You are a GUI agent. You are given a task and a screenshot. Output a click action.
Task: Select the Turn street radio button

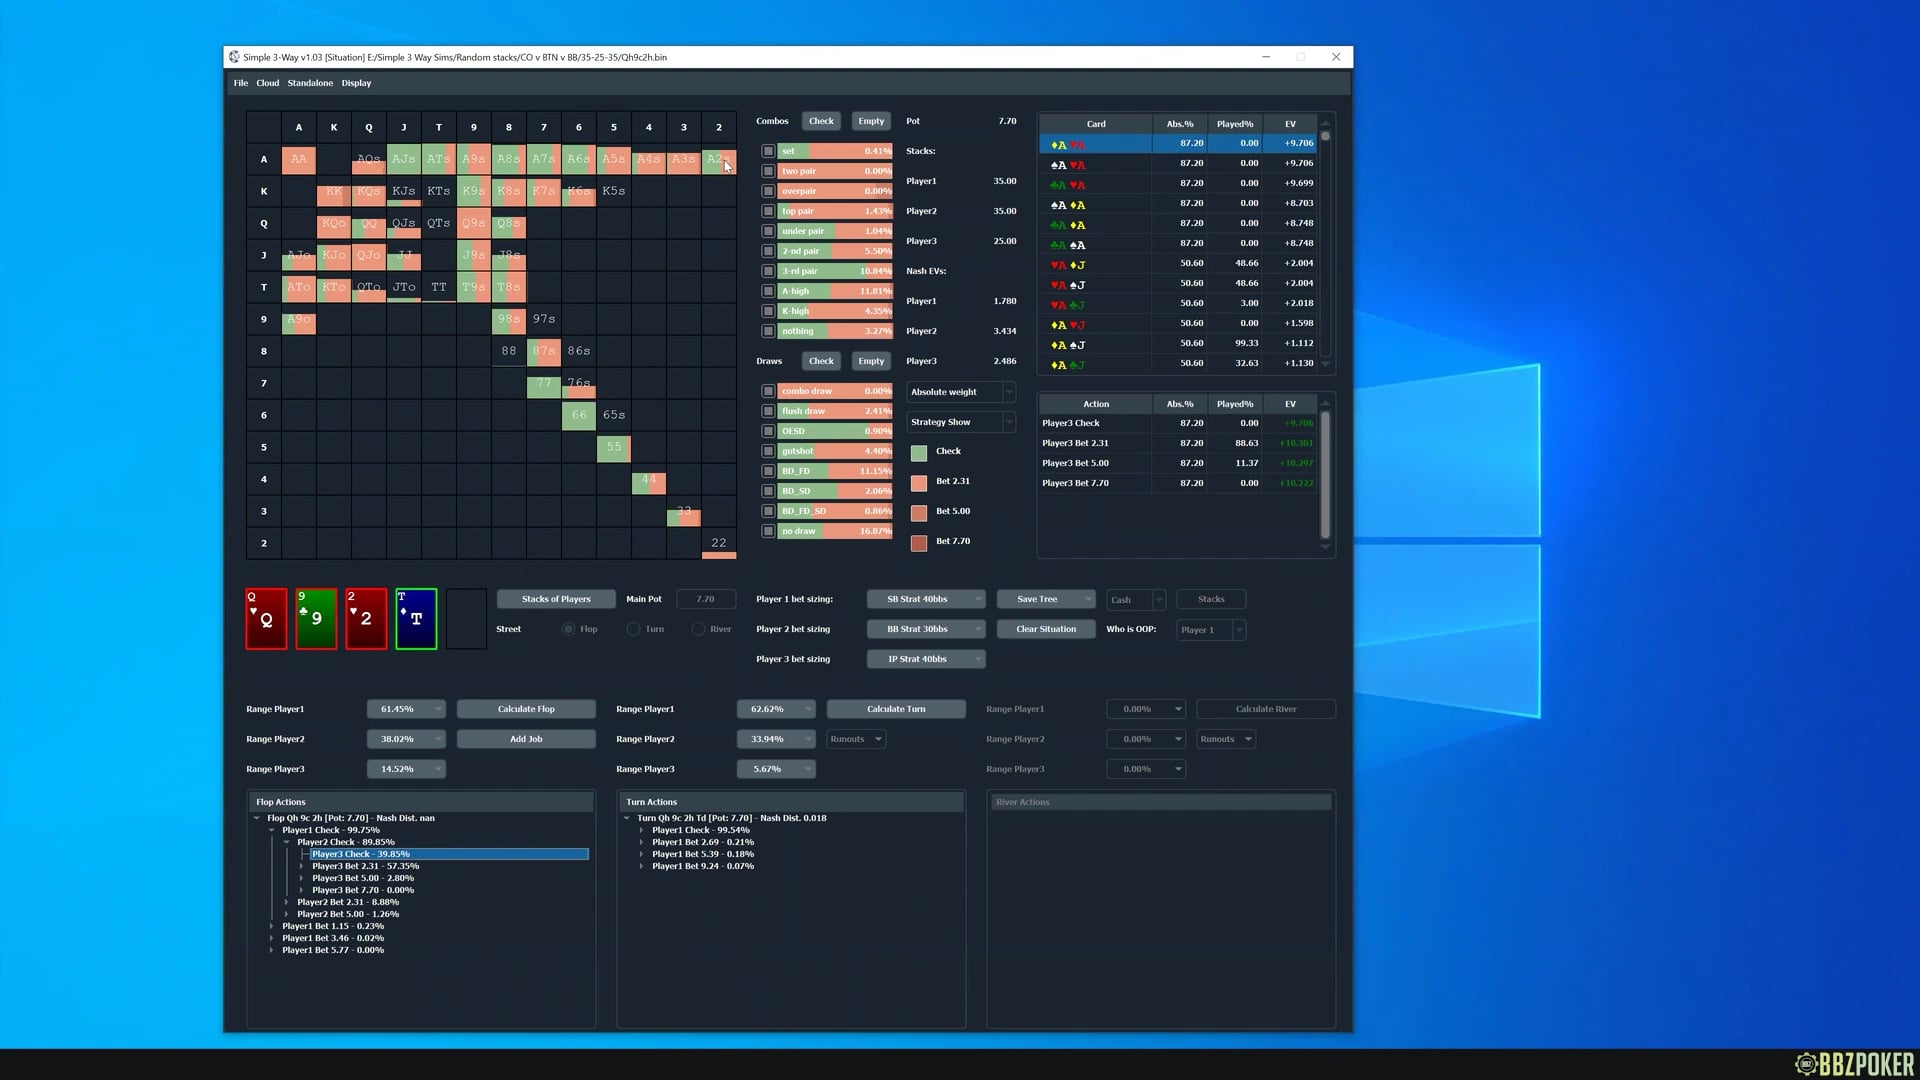pyautogui.click(x=633, y=629)
